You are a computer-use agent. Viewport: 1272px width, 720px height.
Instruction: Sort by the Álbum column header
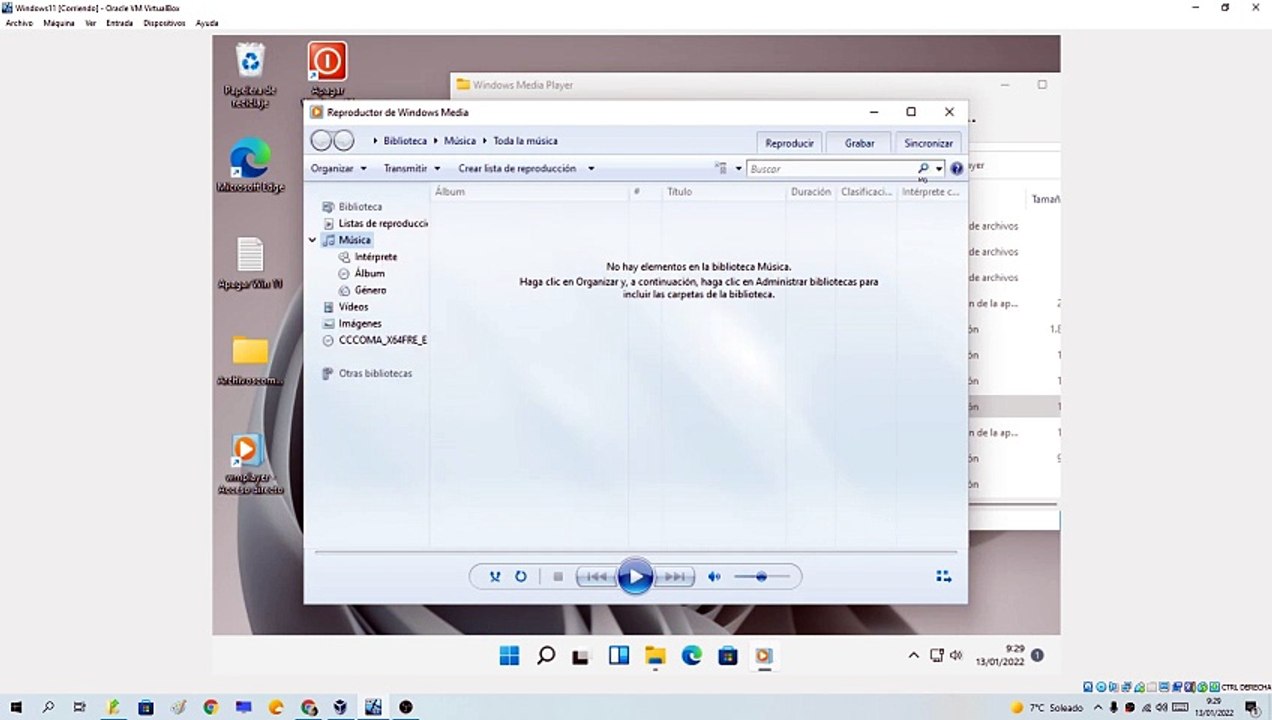(530, 192)
